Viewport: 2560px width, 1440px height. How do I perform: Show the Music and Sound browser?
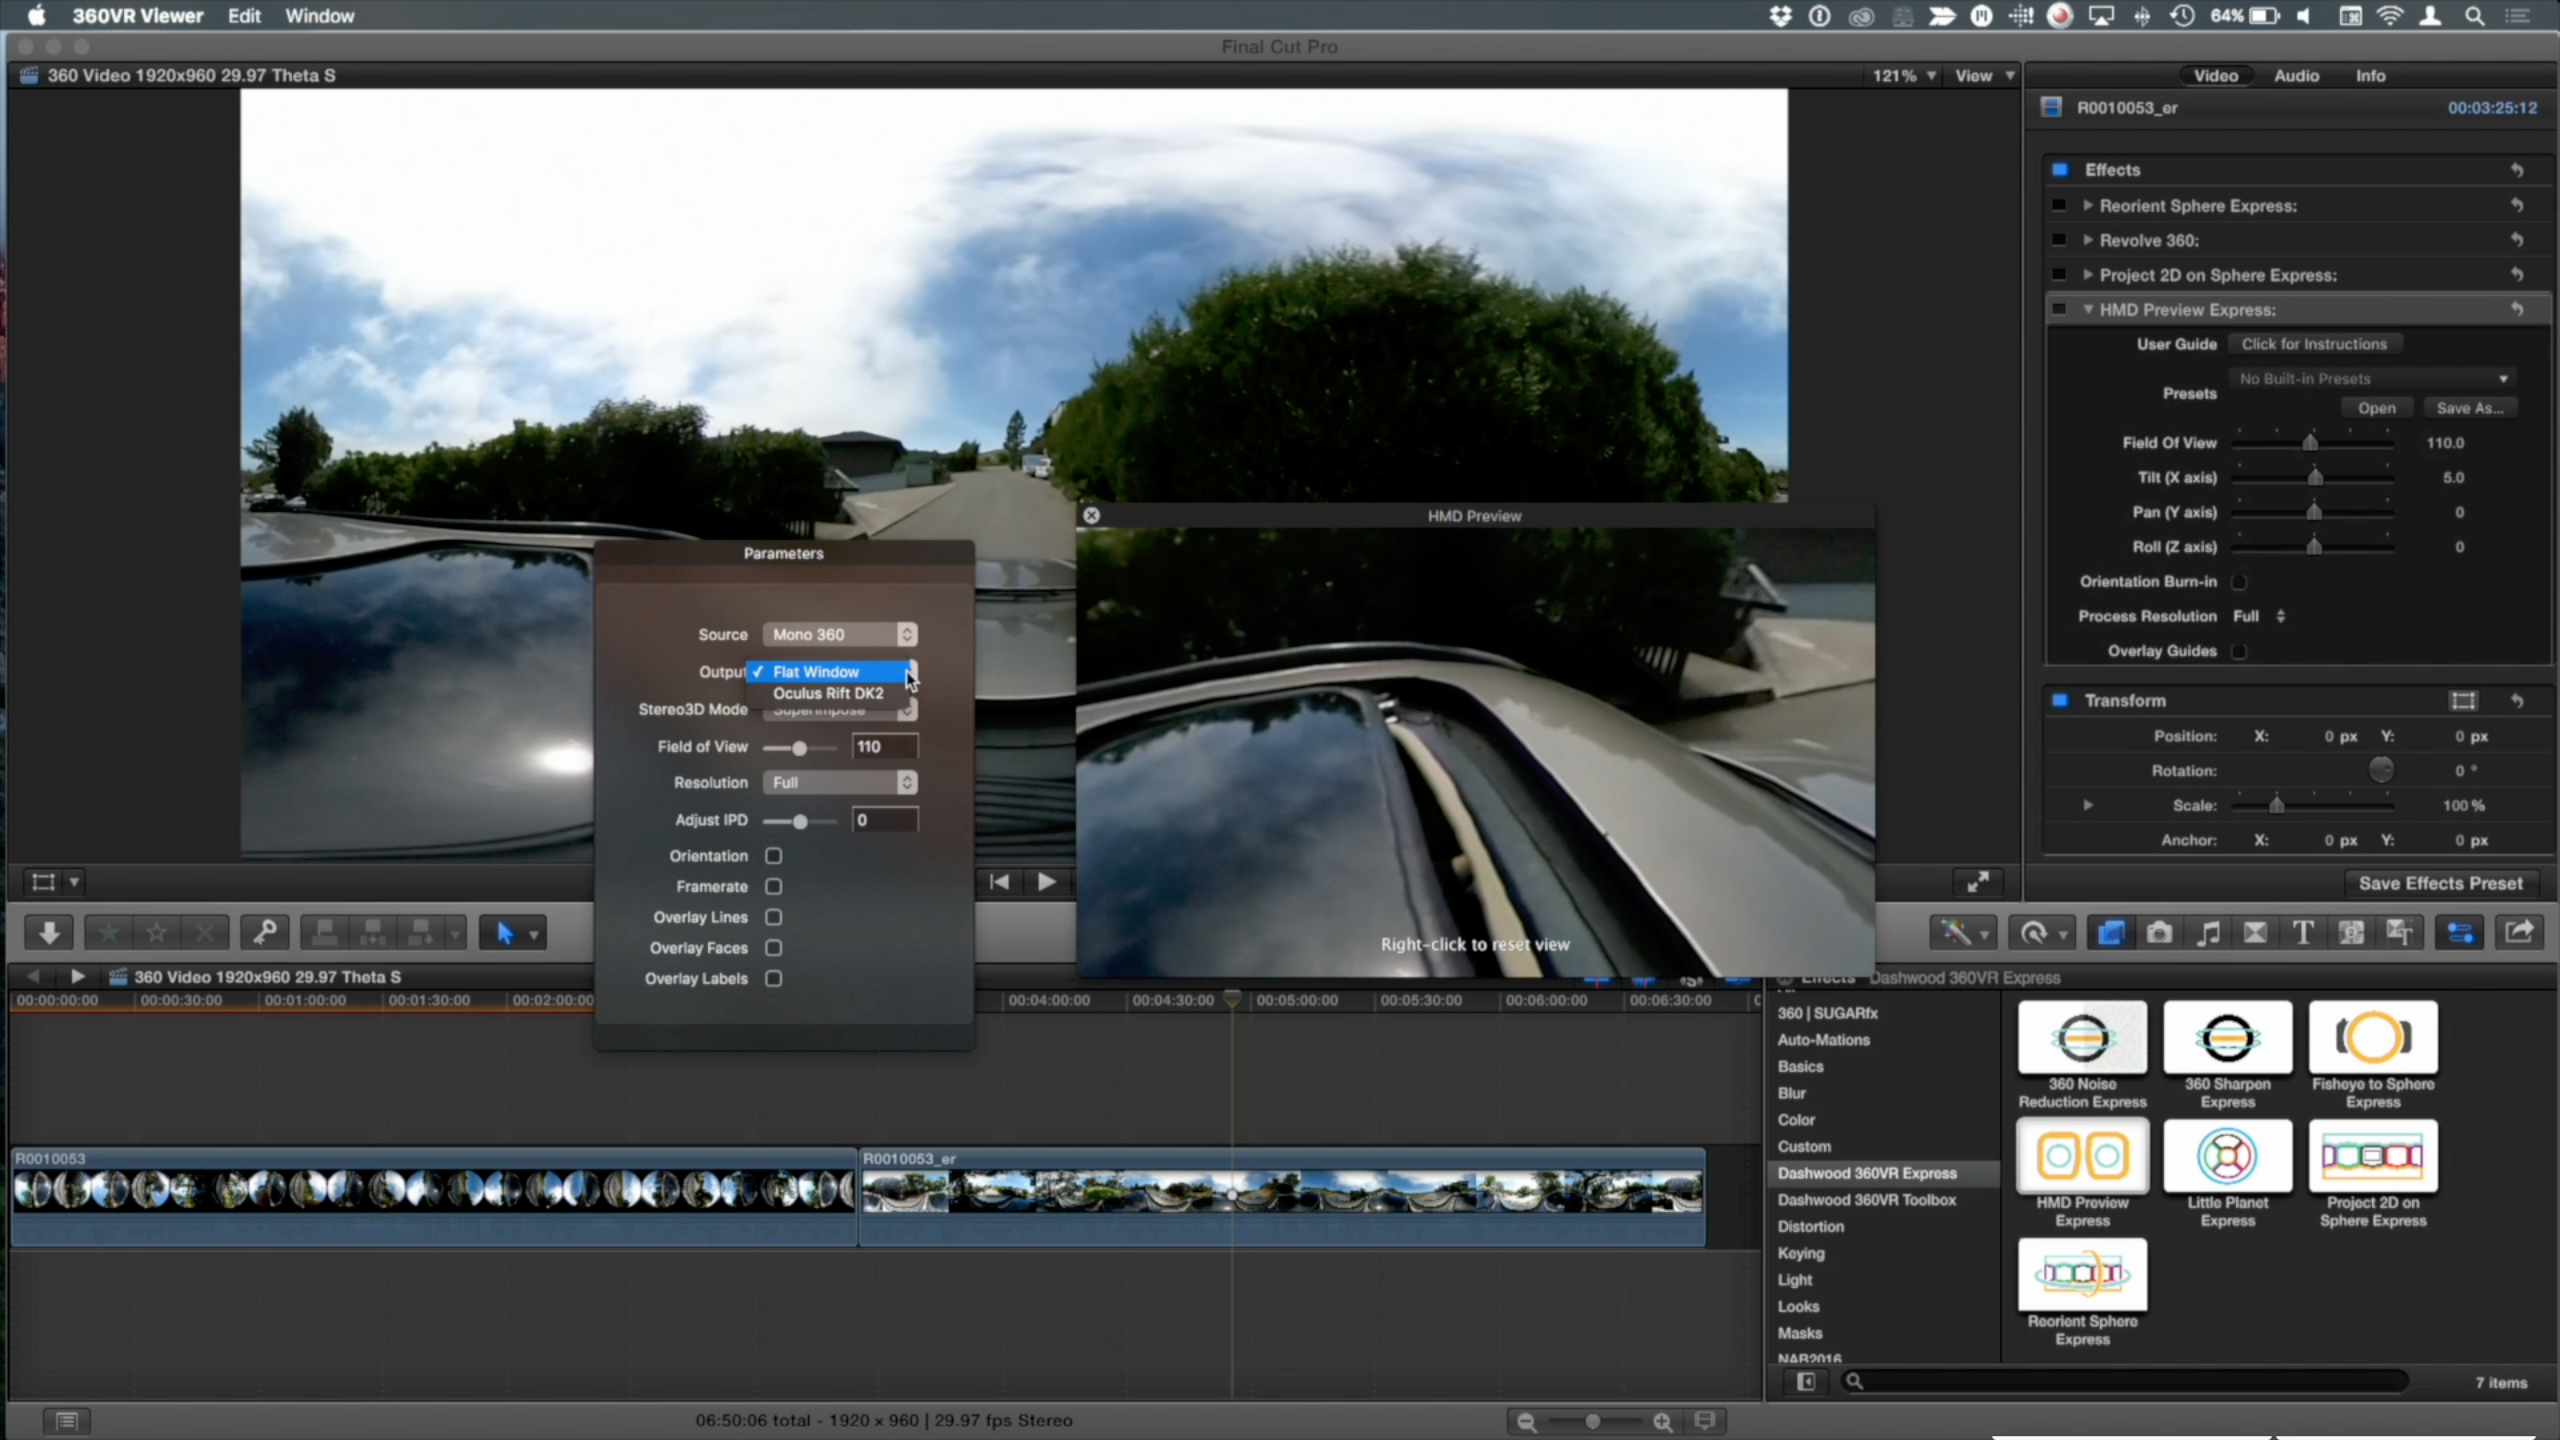pyautogui.click(x=2208, y=933)
